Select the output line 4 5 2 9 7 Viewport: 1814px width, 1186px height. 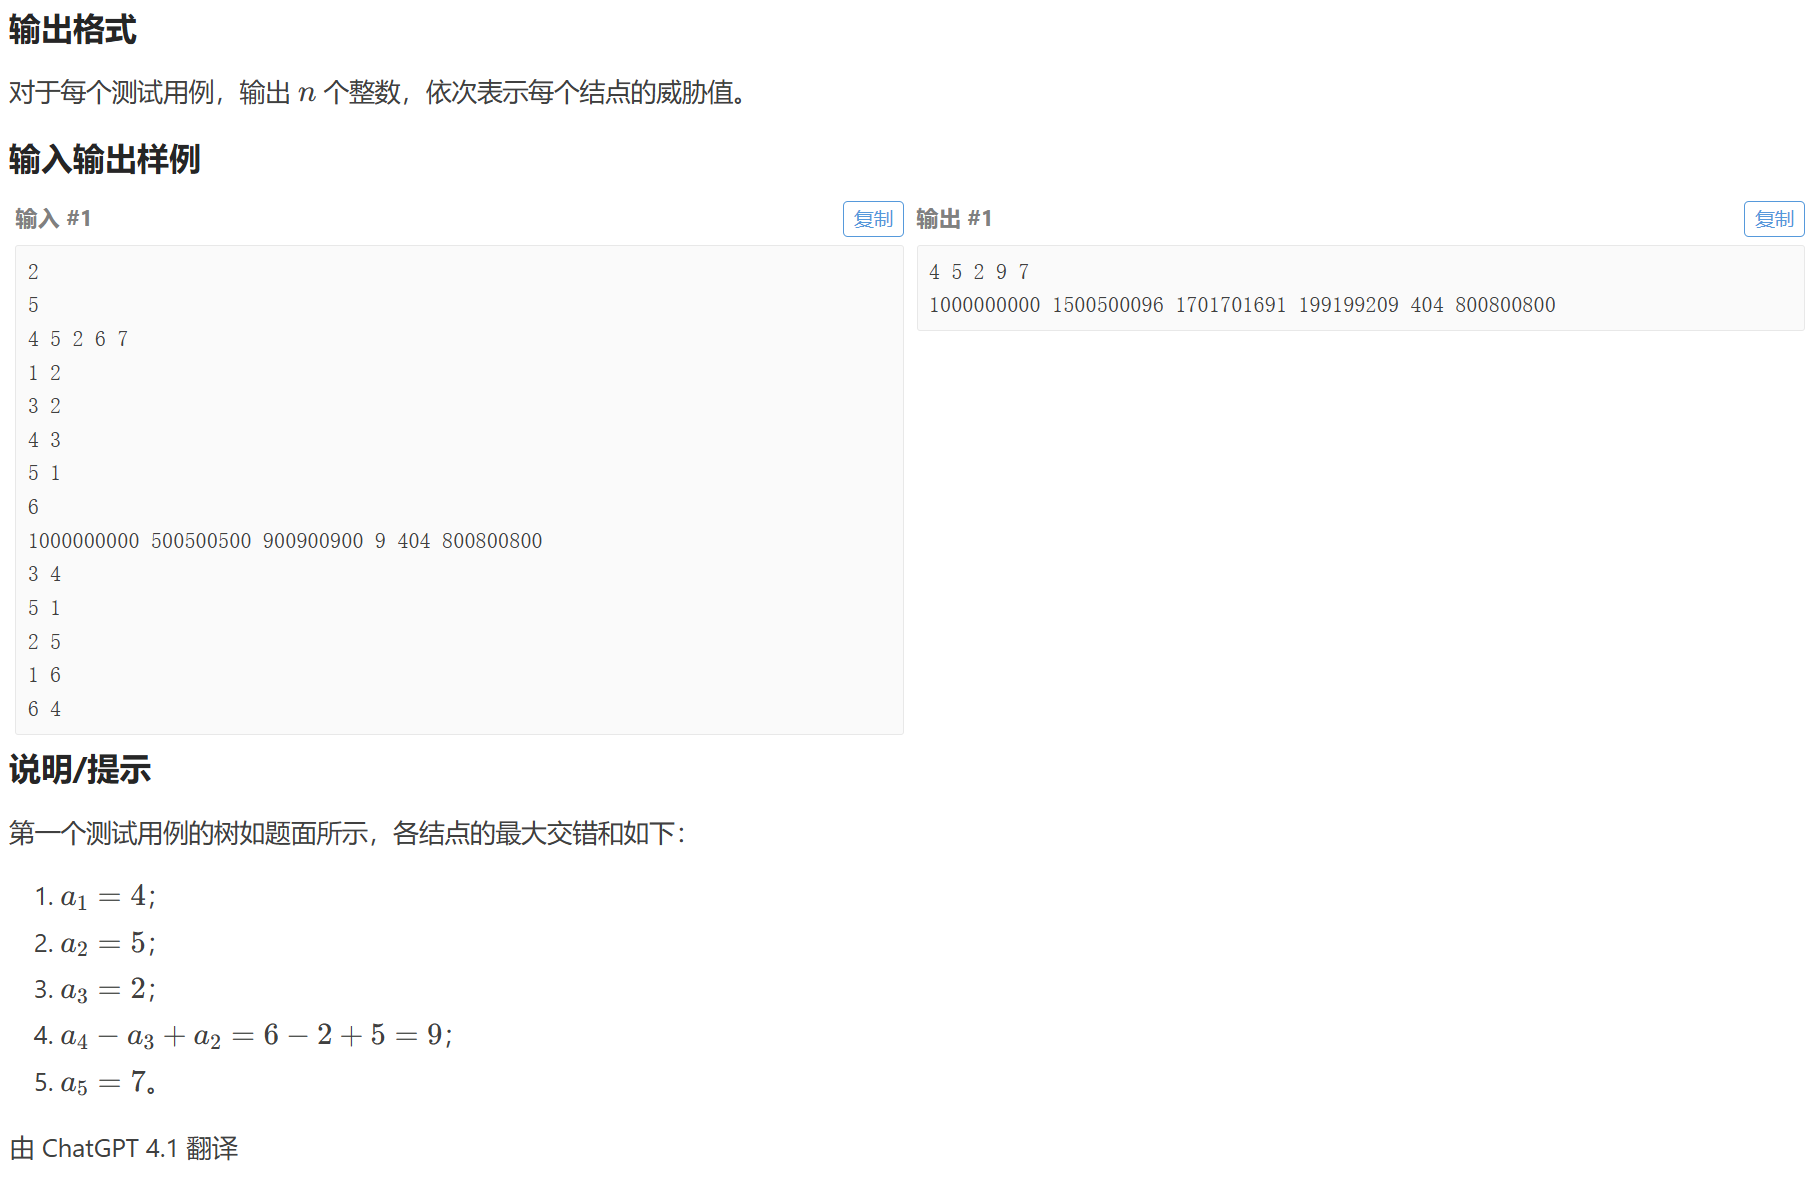976,271
